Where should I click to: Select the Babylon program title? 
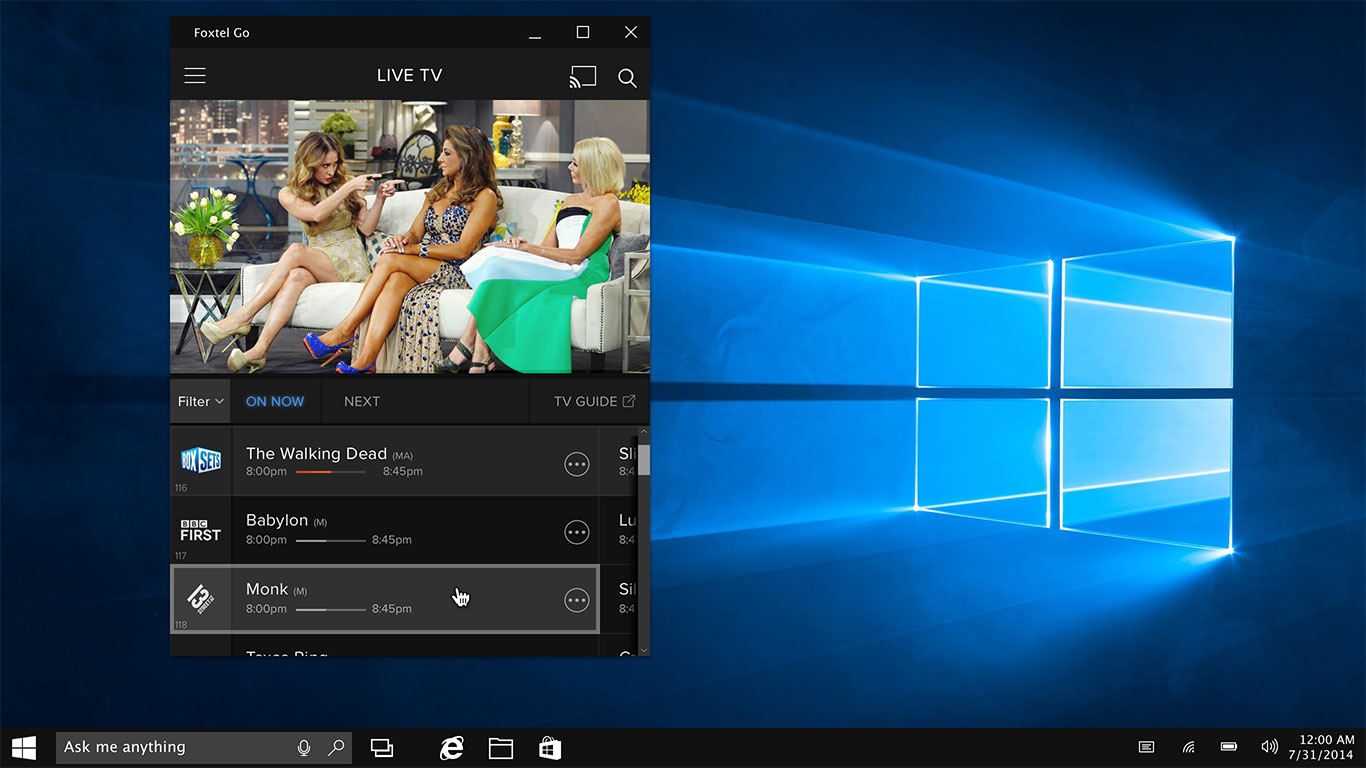click(x=277, y=520)
